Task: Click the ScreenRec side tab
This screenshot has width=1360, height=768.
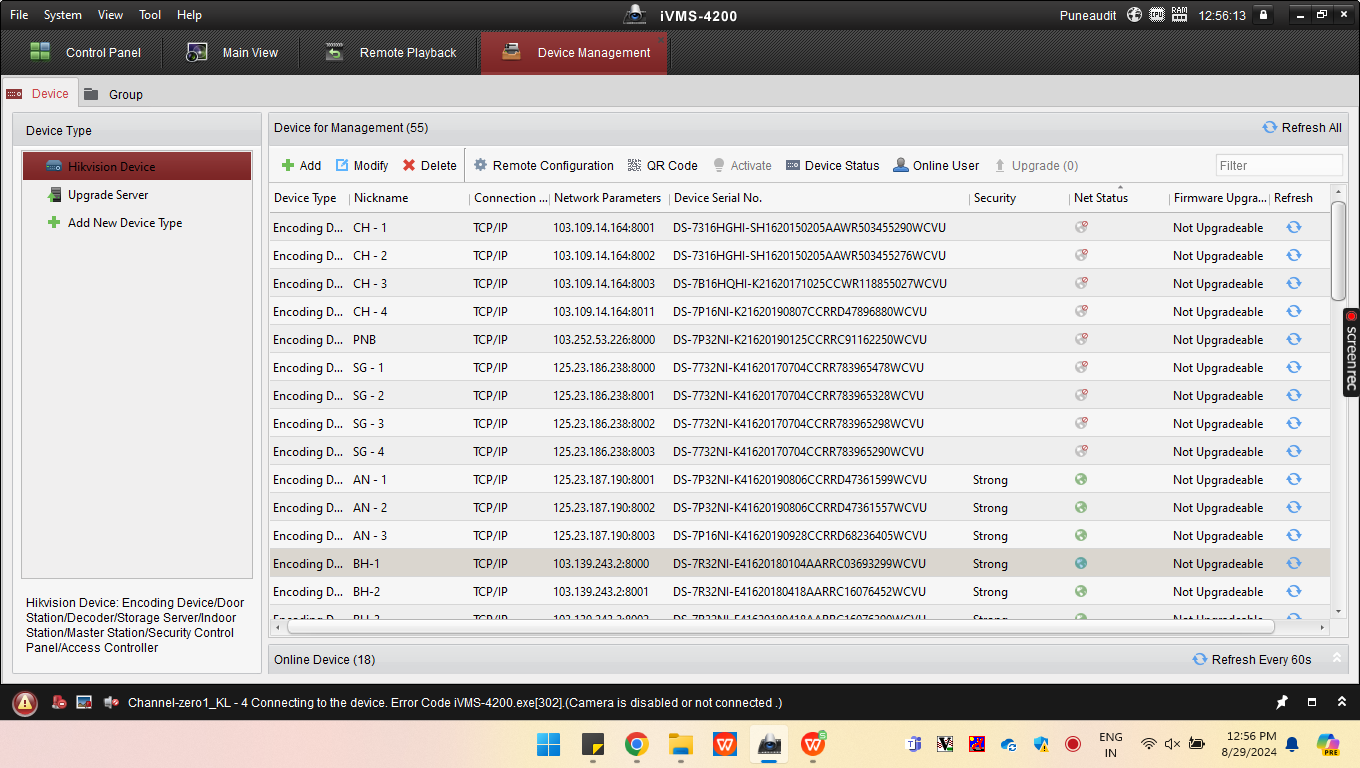Action: pos(1351,352)
